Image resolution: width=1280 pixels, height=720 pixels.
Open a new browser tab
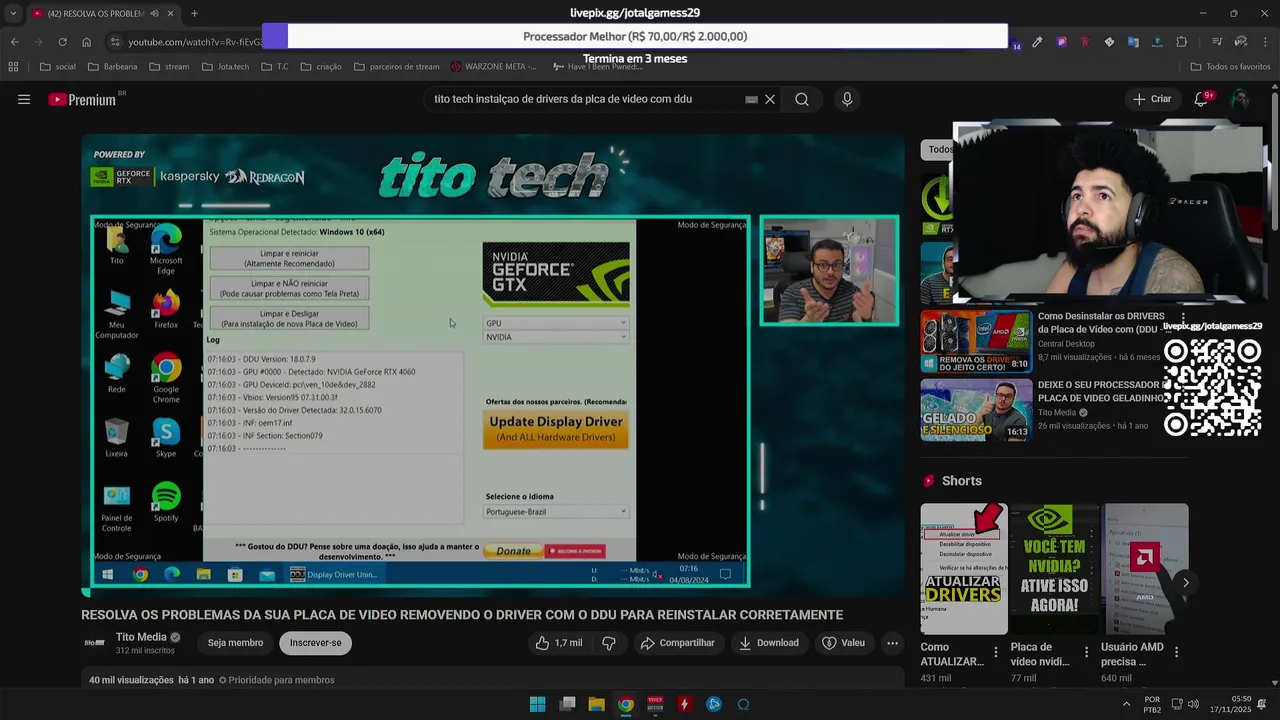(194, 13)
